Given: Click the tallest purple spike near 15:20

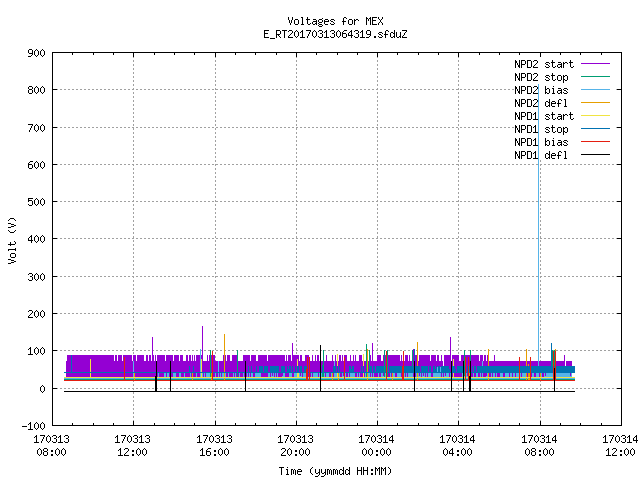Looking at the screenshot, I should coord(202,339).
